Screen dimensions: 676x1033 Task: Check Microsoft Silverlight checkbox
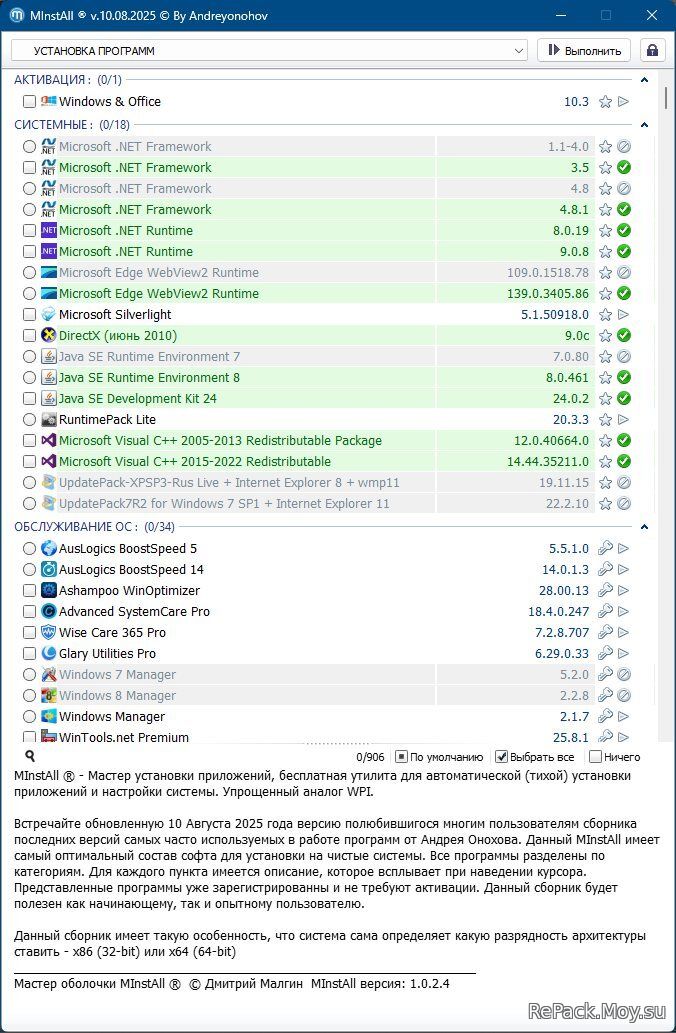[x=29, y=315]
